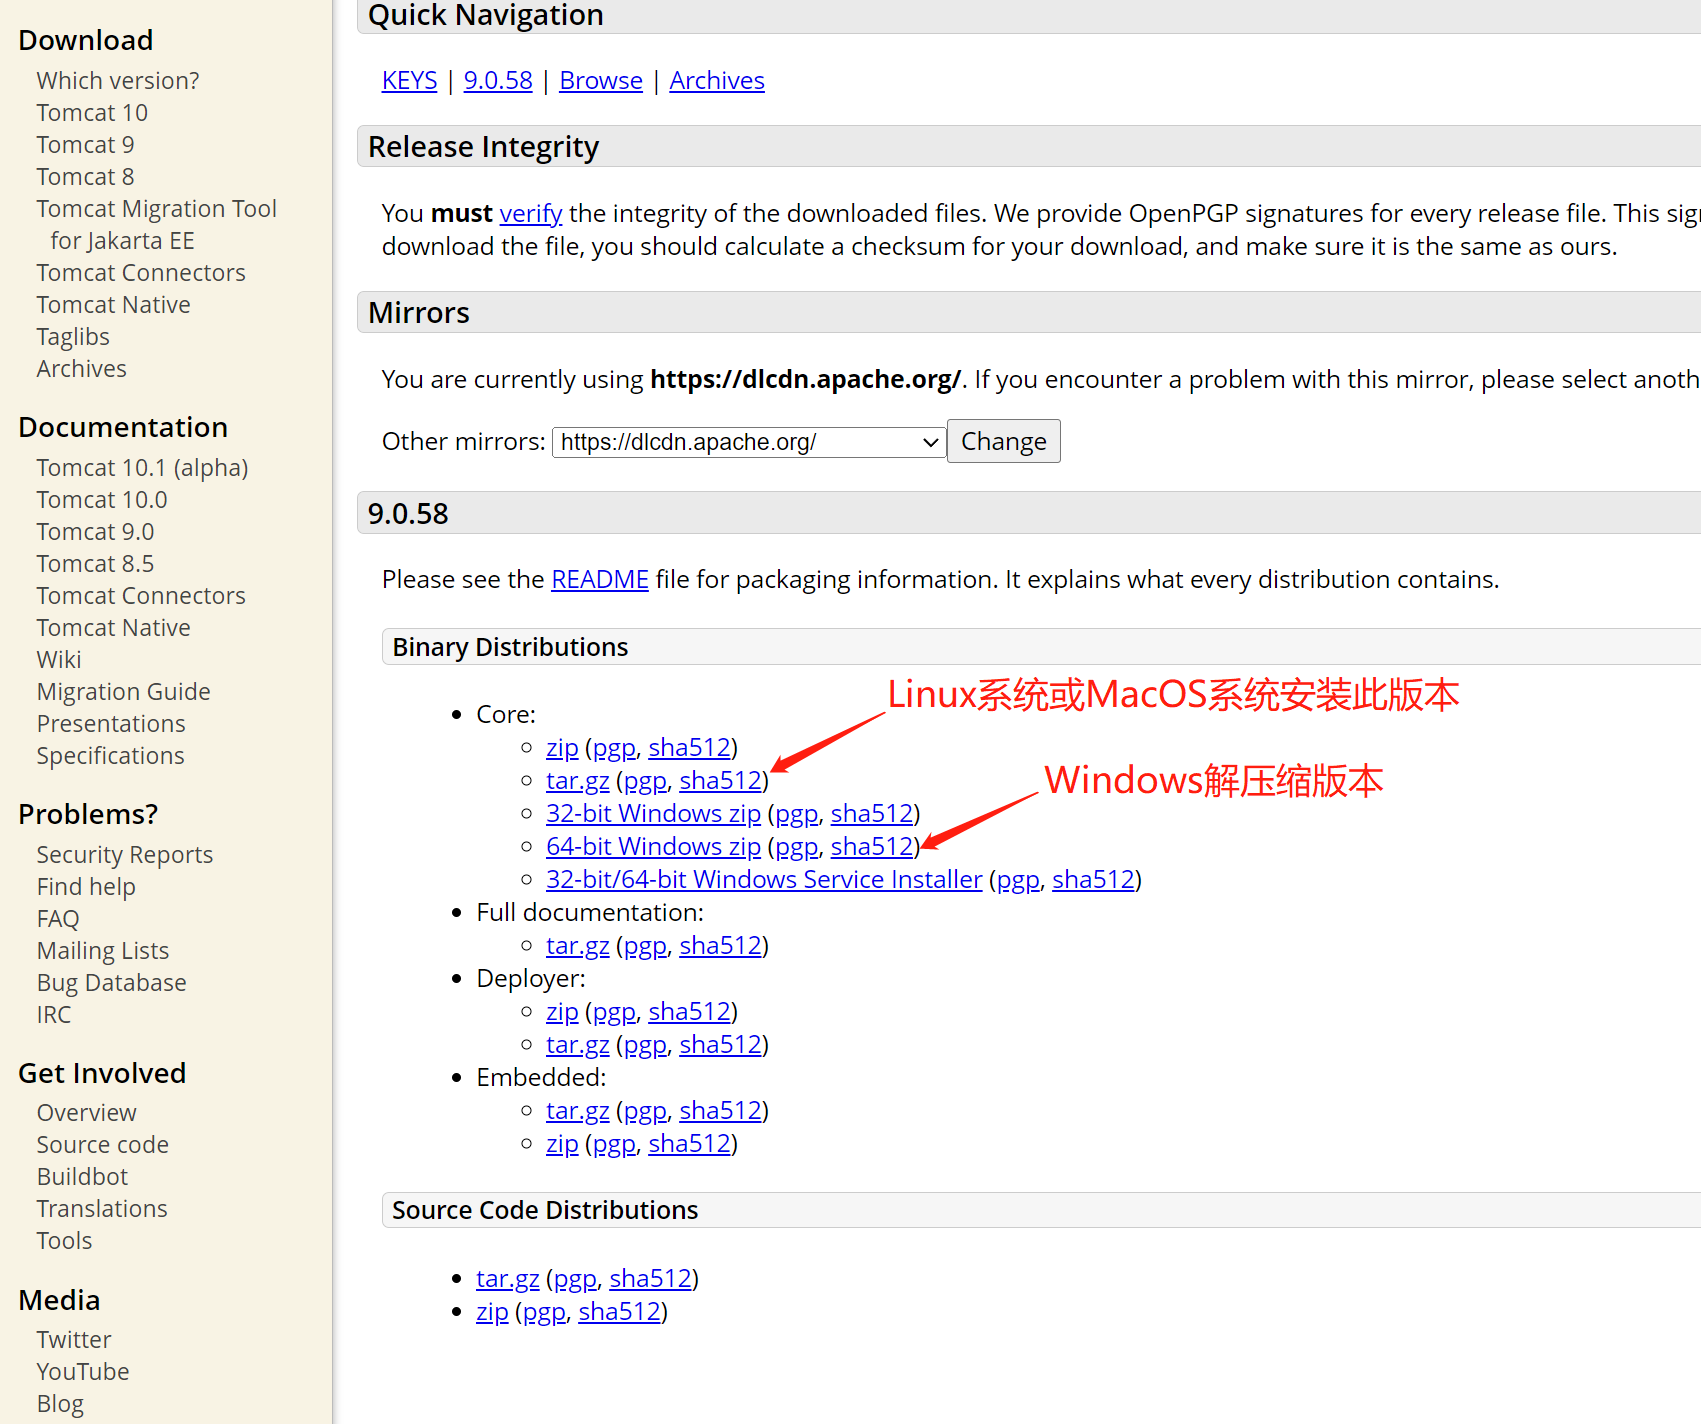The width and height of the screenshot is (1701, 1424).
Task: Open Tomcat Migration Tool for Jakarta EE
Action: point(156,225)
